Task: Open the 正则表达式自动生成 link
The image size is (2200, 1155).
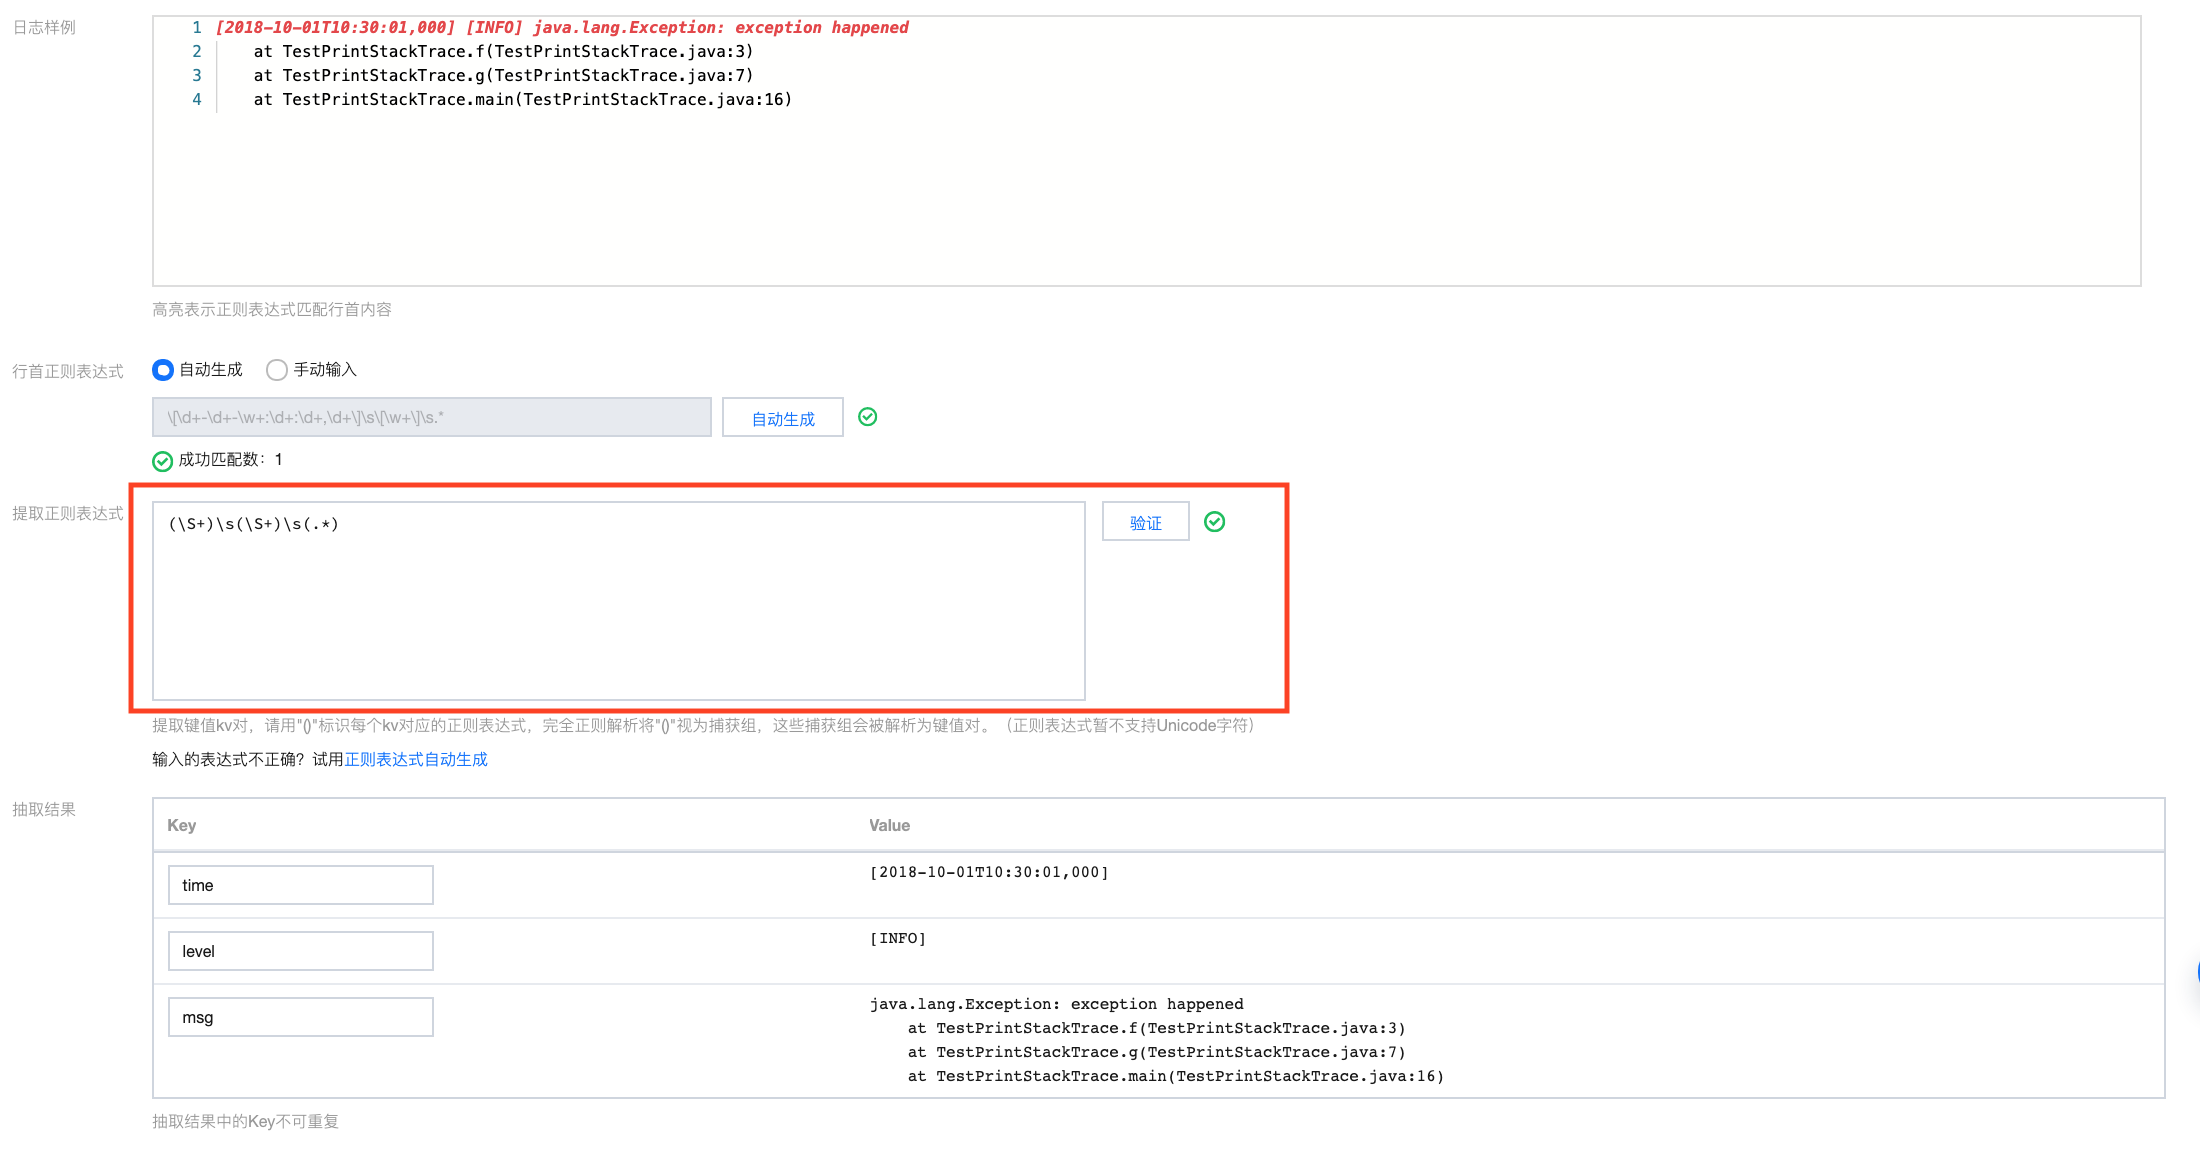Action: pyautogui.click(x=416, y=760)
